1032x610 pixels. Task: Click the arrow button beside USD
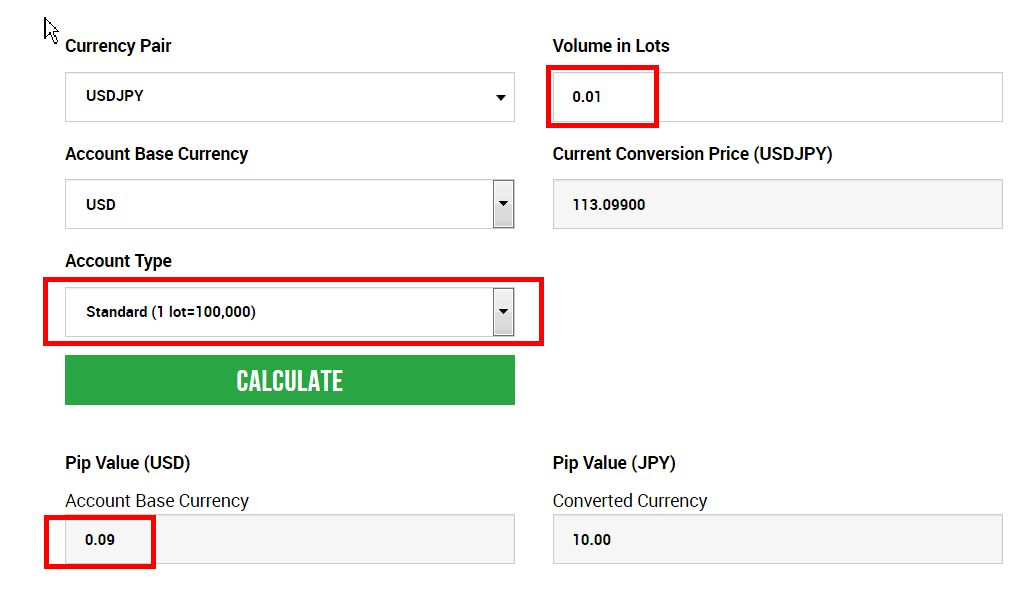503,204
